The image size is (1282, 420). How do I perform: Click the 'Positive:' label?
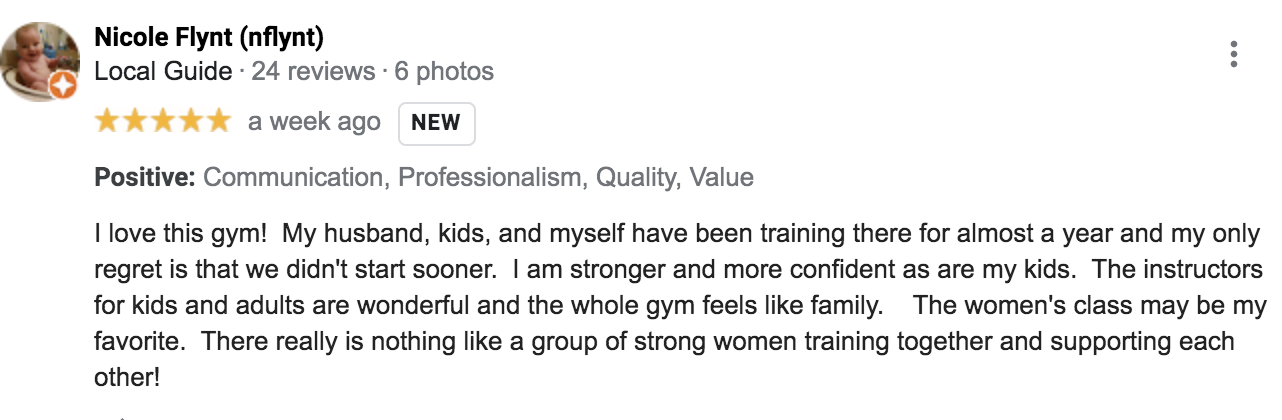(145, 178)
